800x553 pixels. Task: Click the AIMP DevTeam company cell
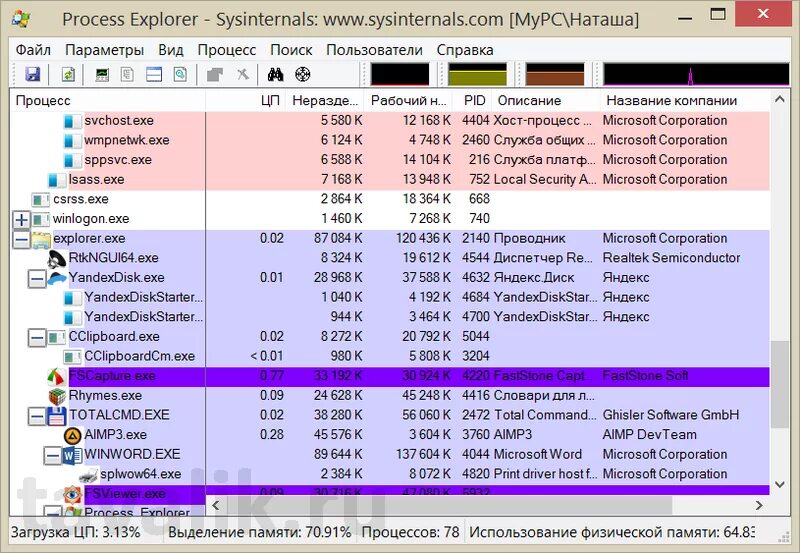tap(649, 435)
